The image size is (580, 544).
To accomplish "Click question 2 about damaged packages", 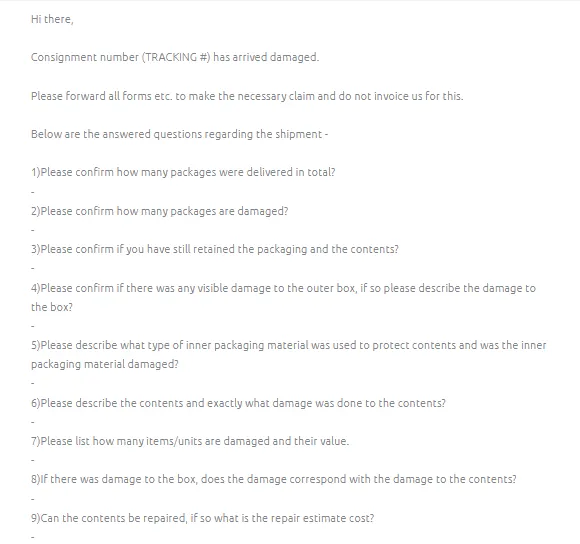I will click(159, 211).
